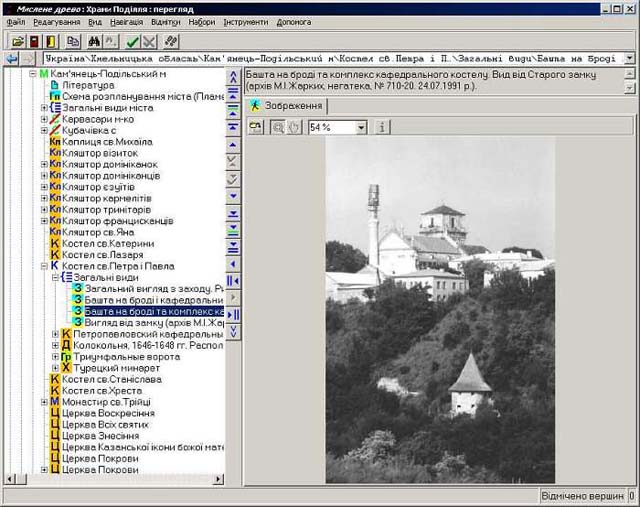640x507 pixels.
Task: Click the green checkmark toolbar icon
Action: (x=133, y=41)
